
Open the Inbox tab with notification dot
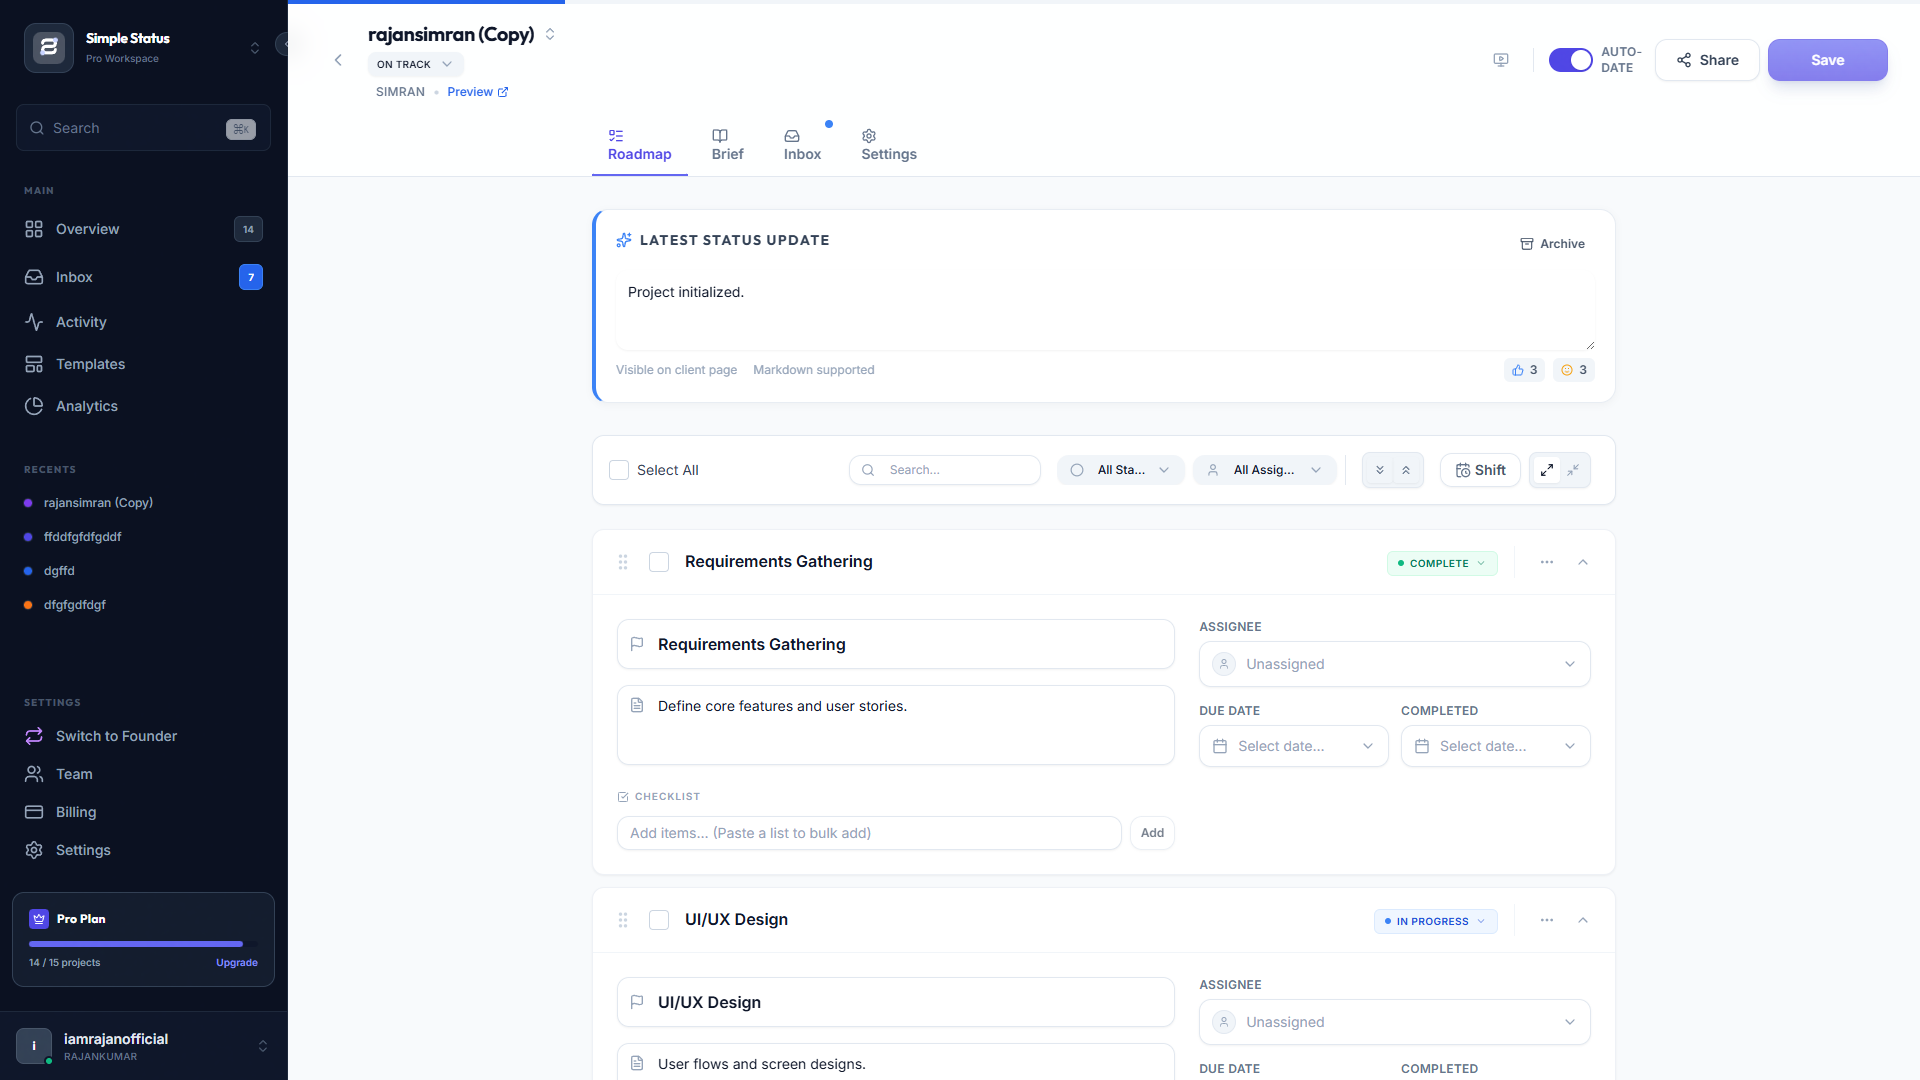(802, 145)
